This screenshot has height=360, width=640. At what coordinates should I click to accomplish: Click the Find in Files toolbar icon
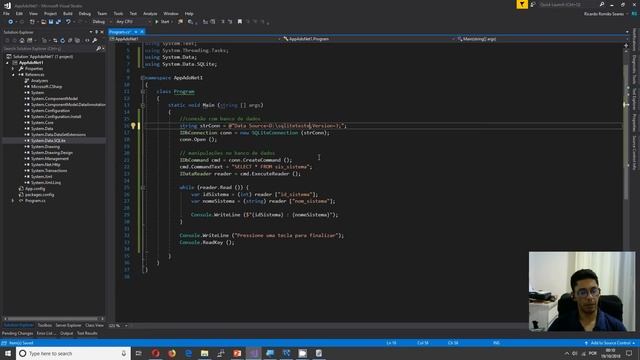coord(190,22)
